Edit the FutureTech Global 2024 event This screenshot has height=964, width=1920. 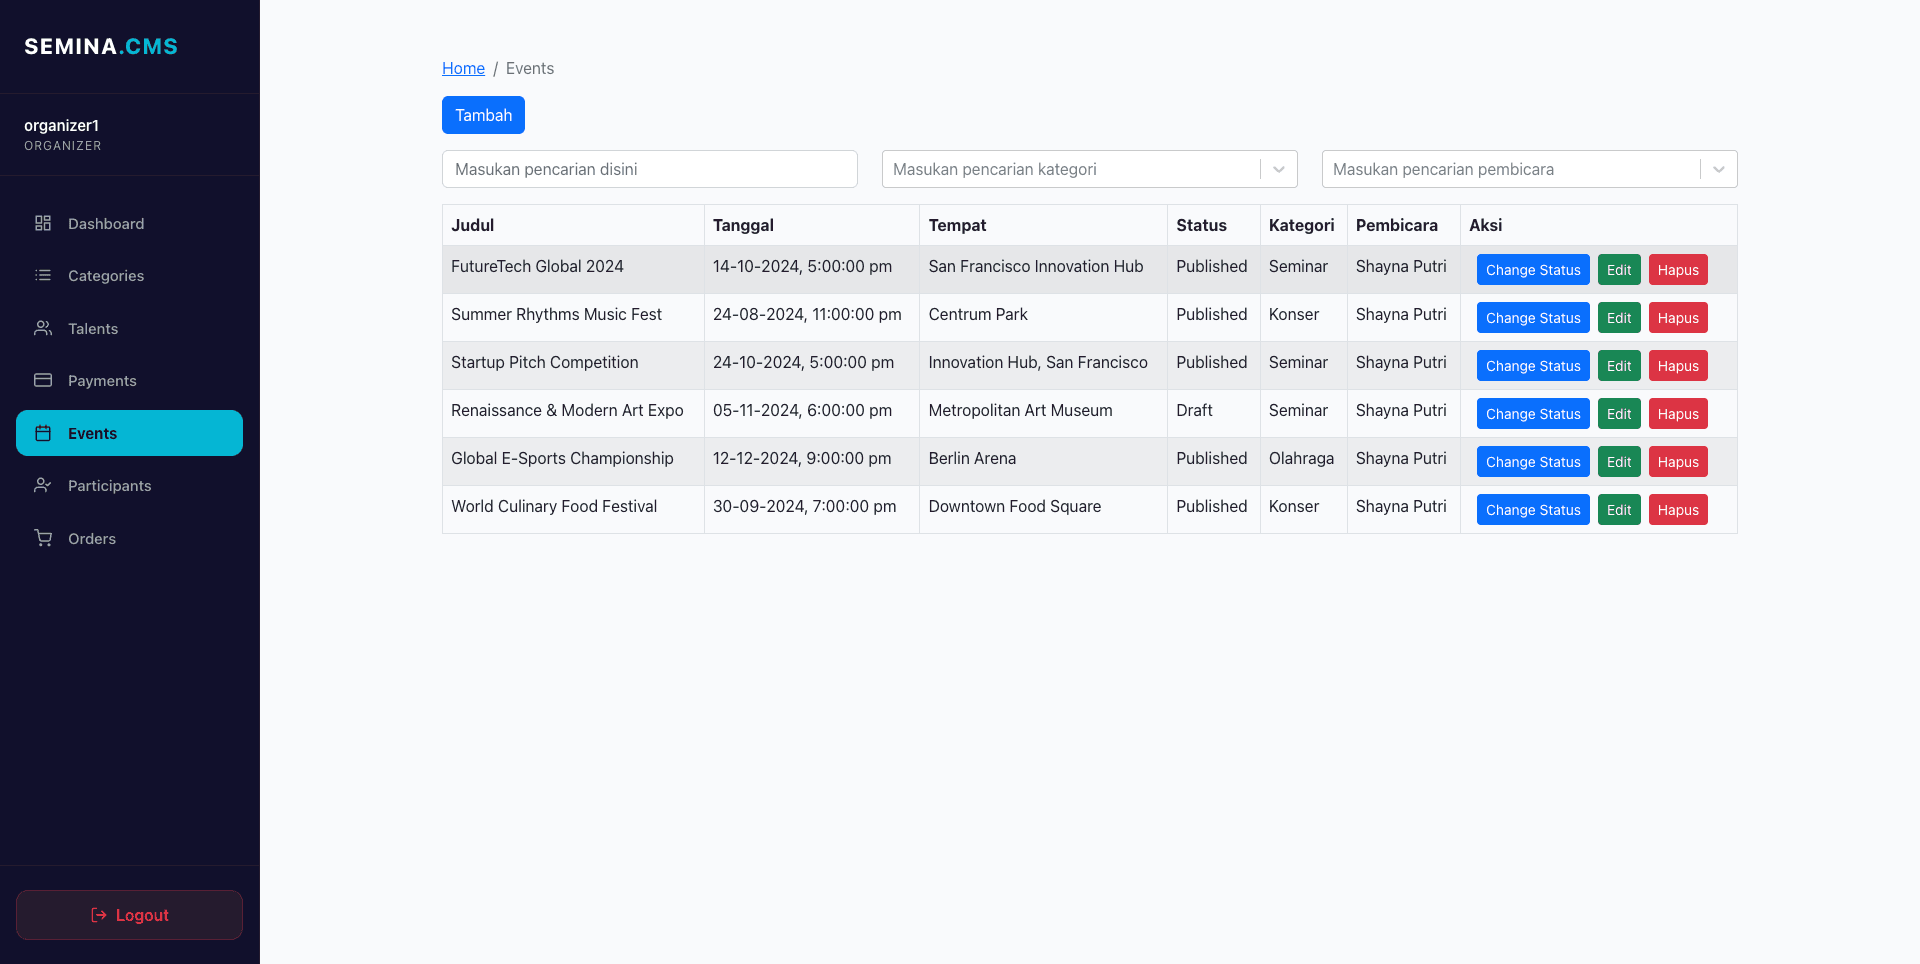coord(1619,270)
